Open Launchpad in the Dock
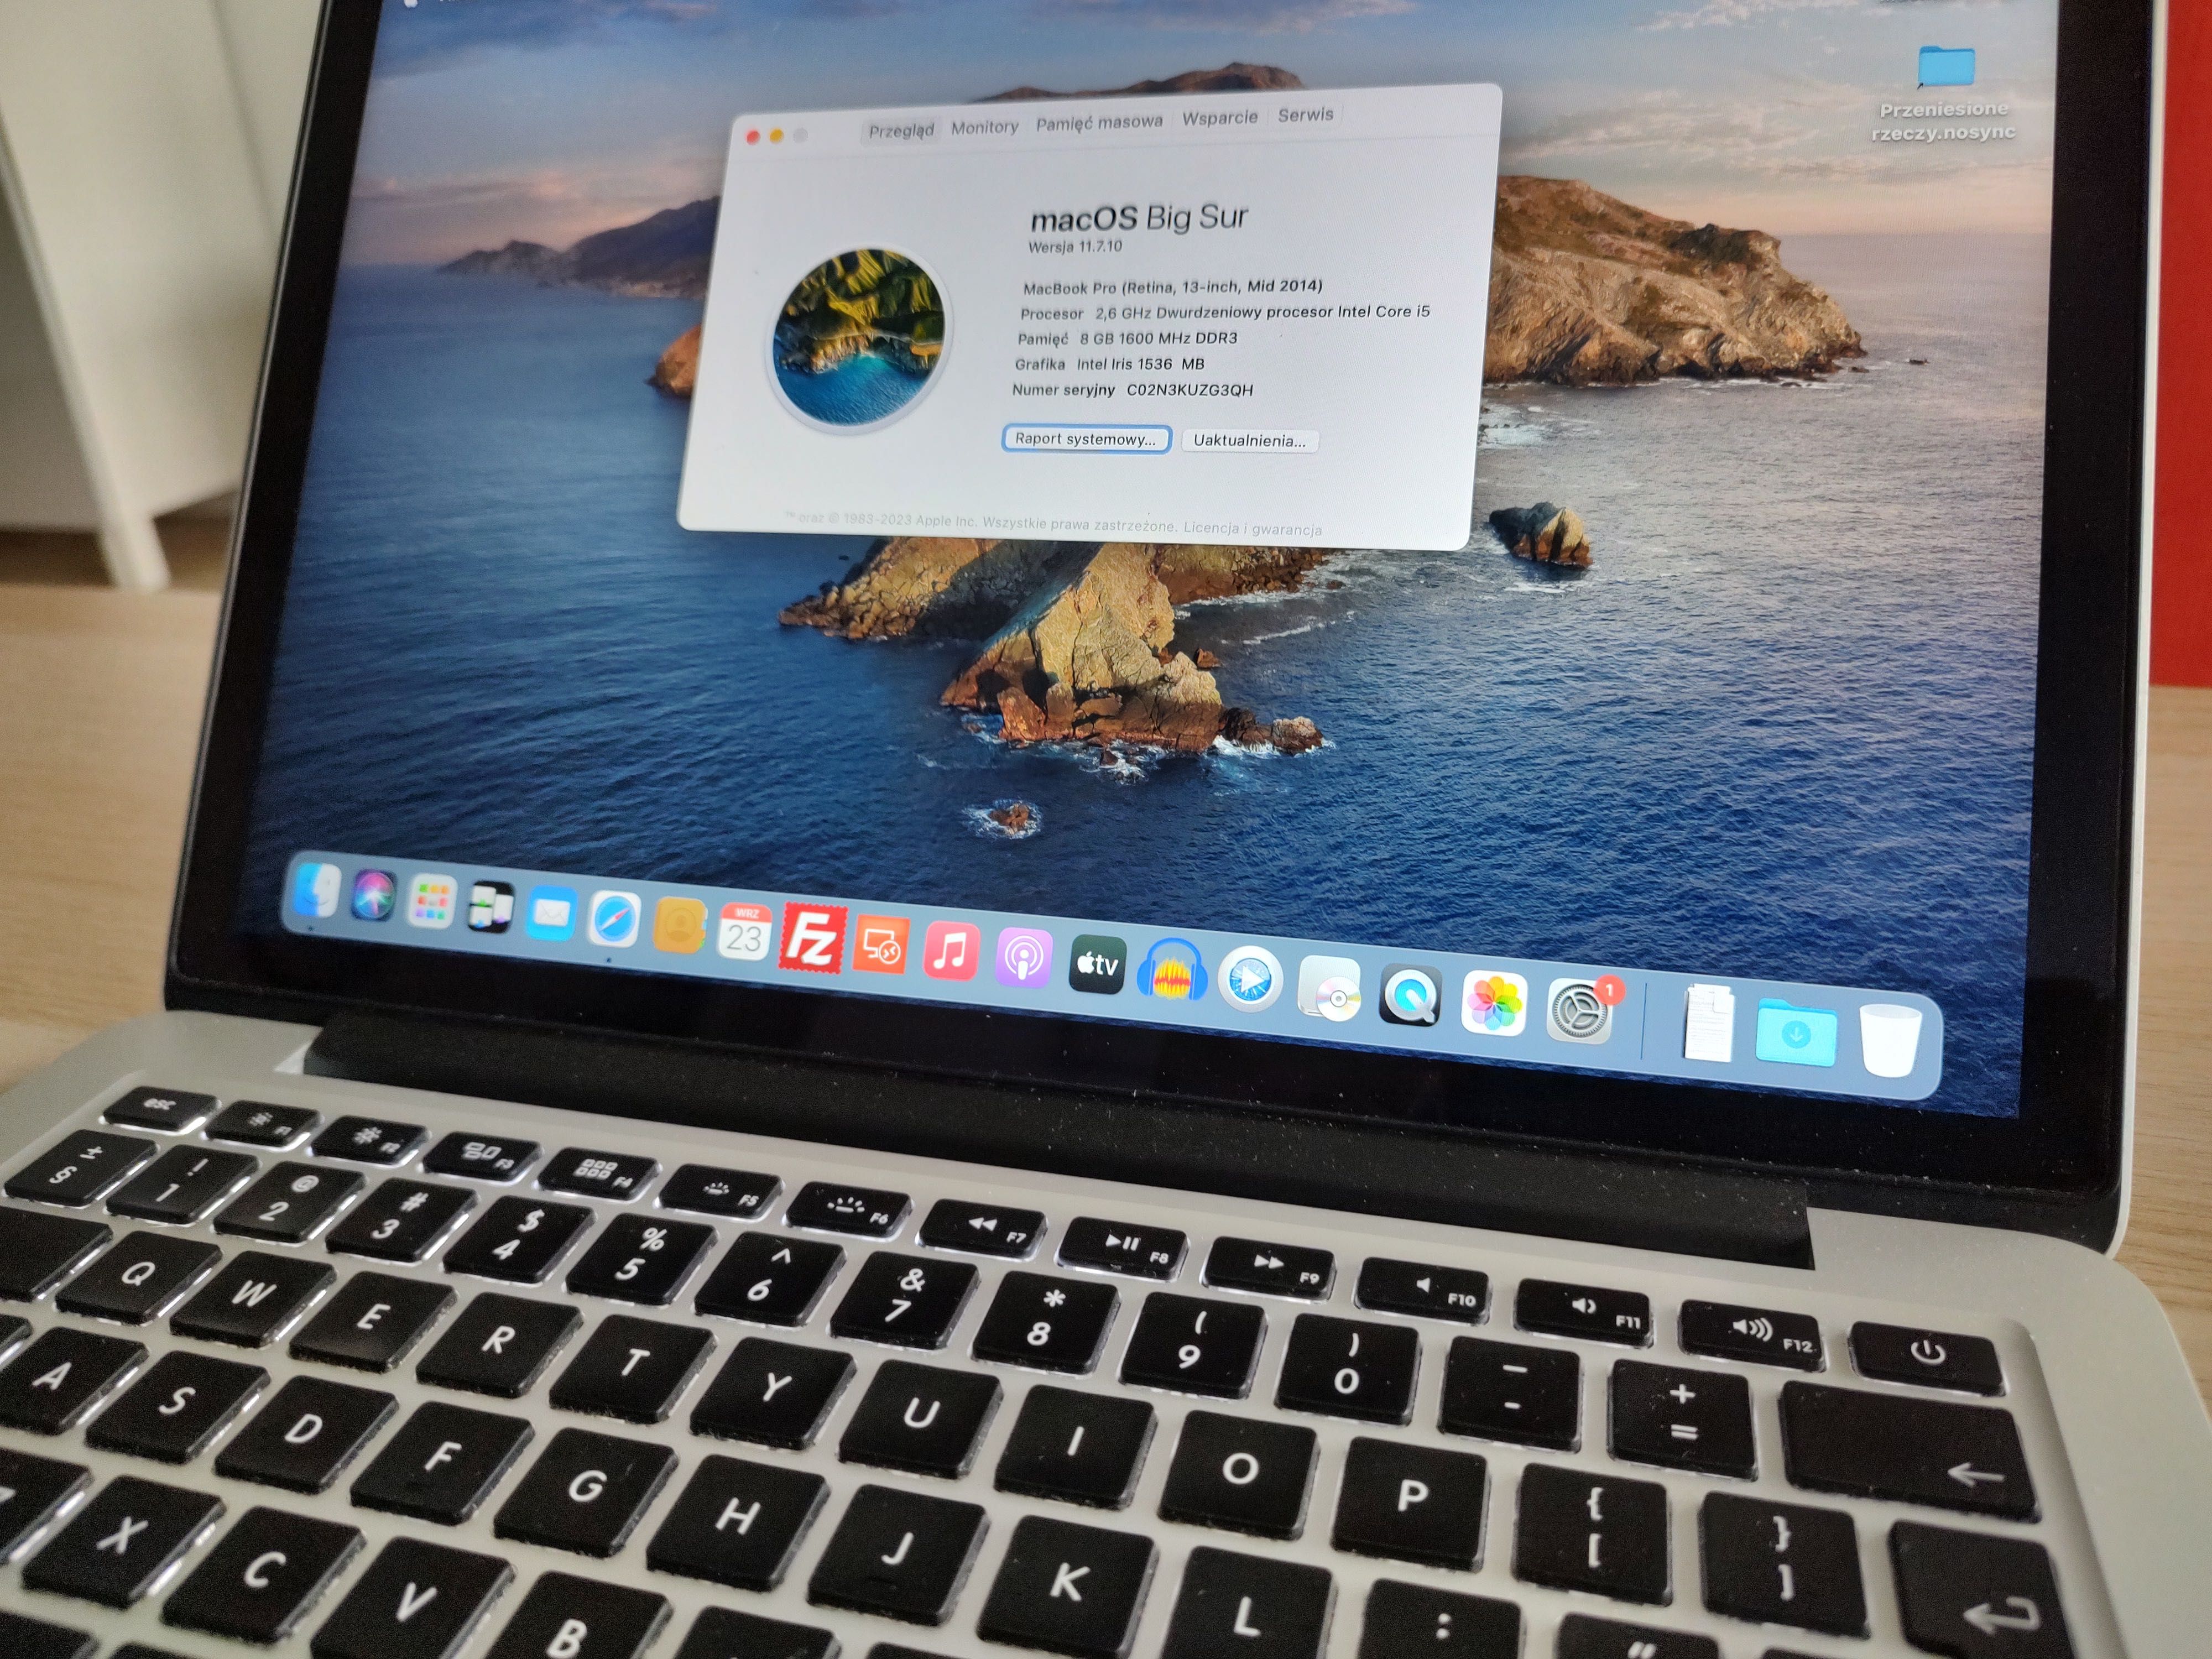This screenshot has height=1659, width=2212. [x=432, y=901]
